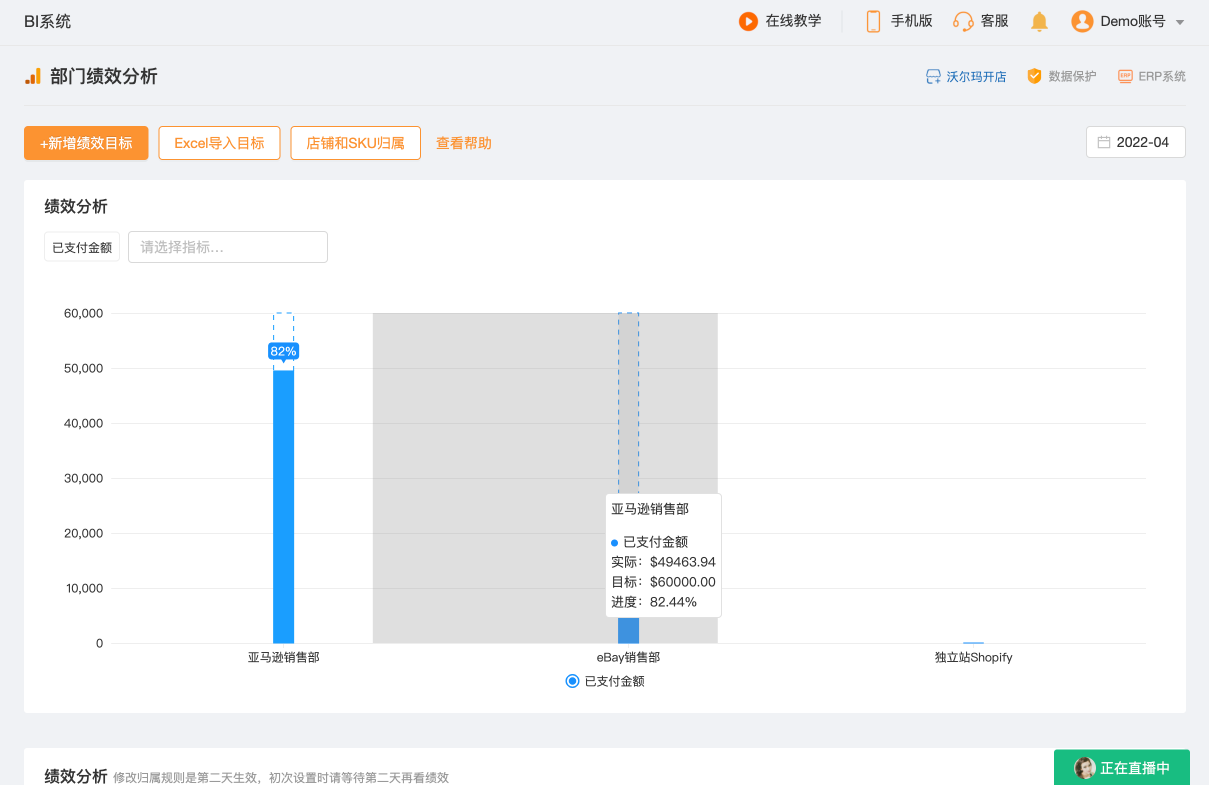Open the mobile version phone icon
Screen dimensions: 1209x785
point(873,21)
